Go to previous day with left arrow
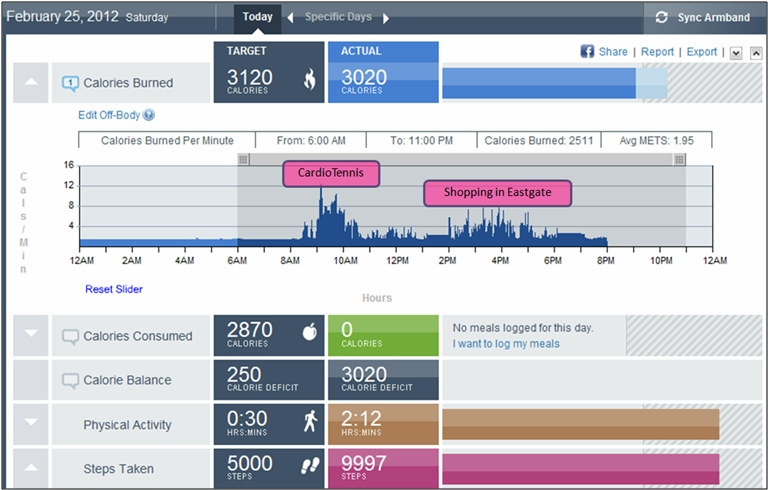This screenshot has width=768, height=490. tap(290, 18)
